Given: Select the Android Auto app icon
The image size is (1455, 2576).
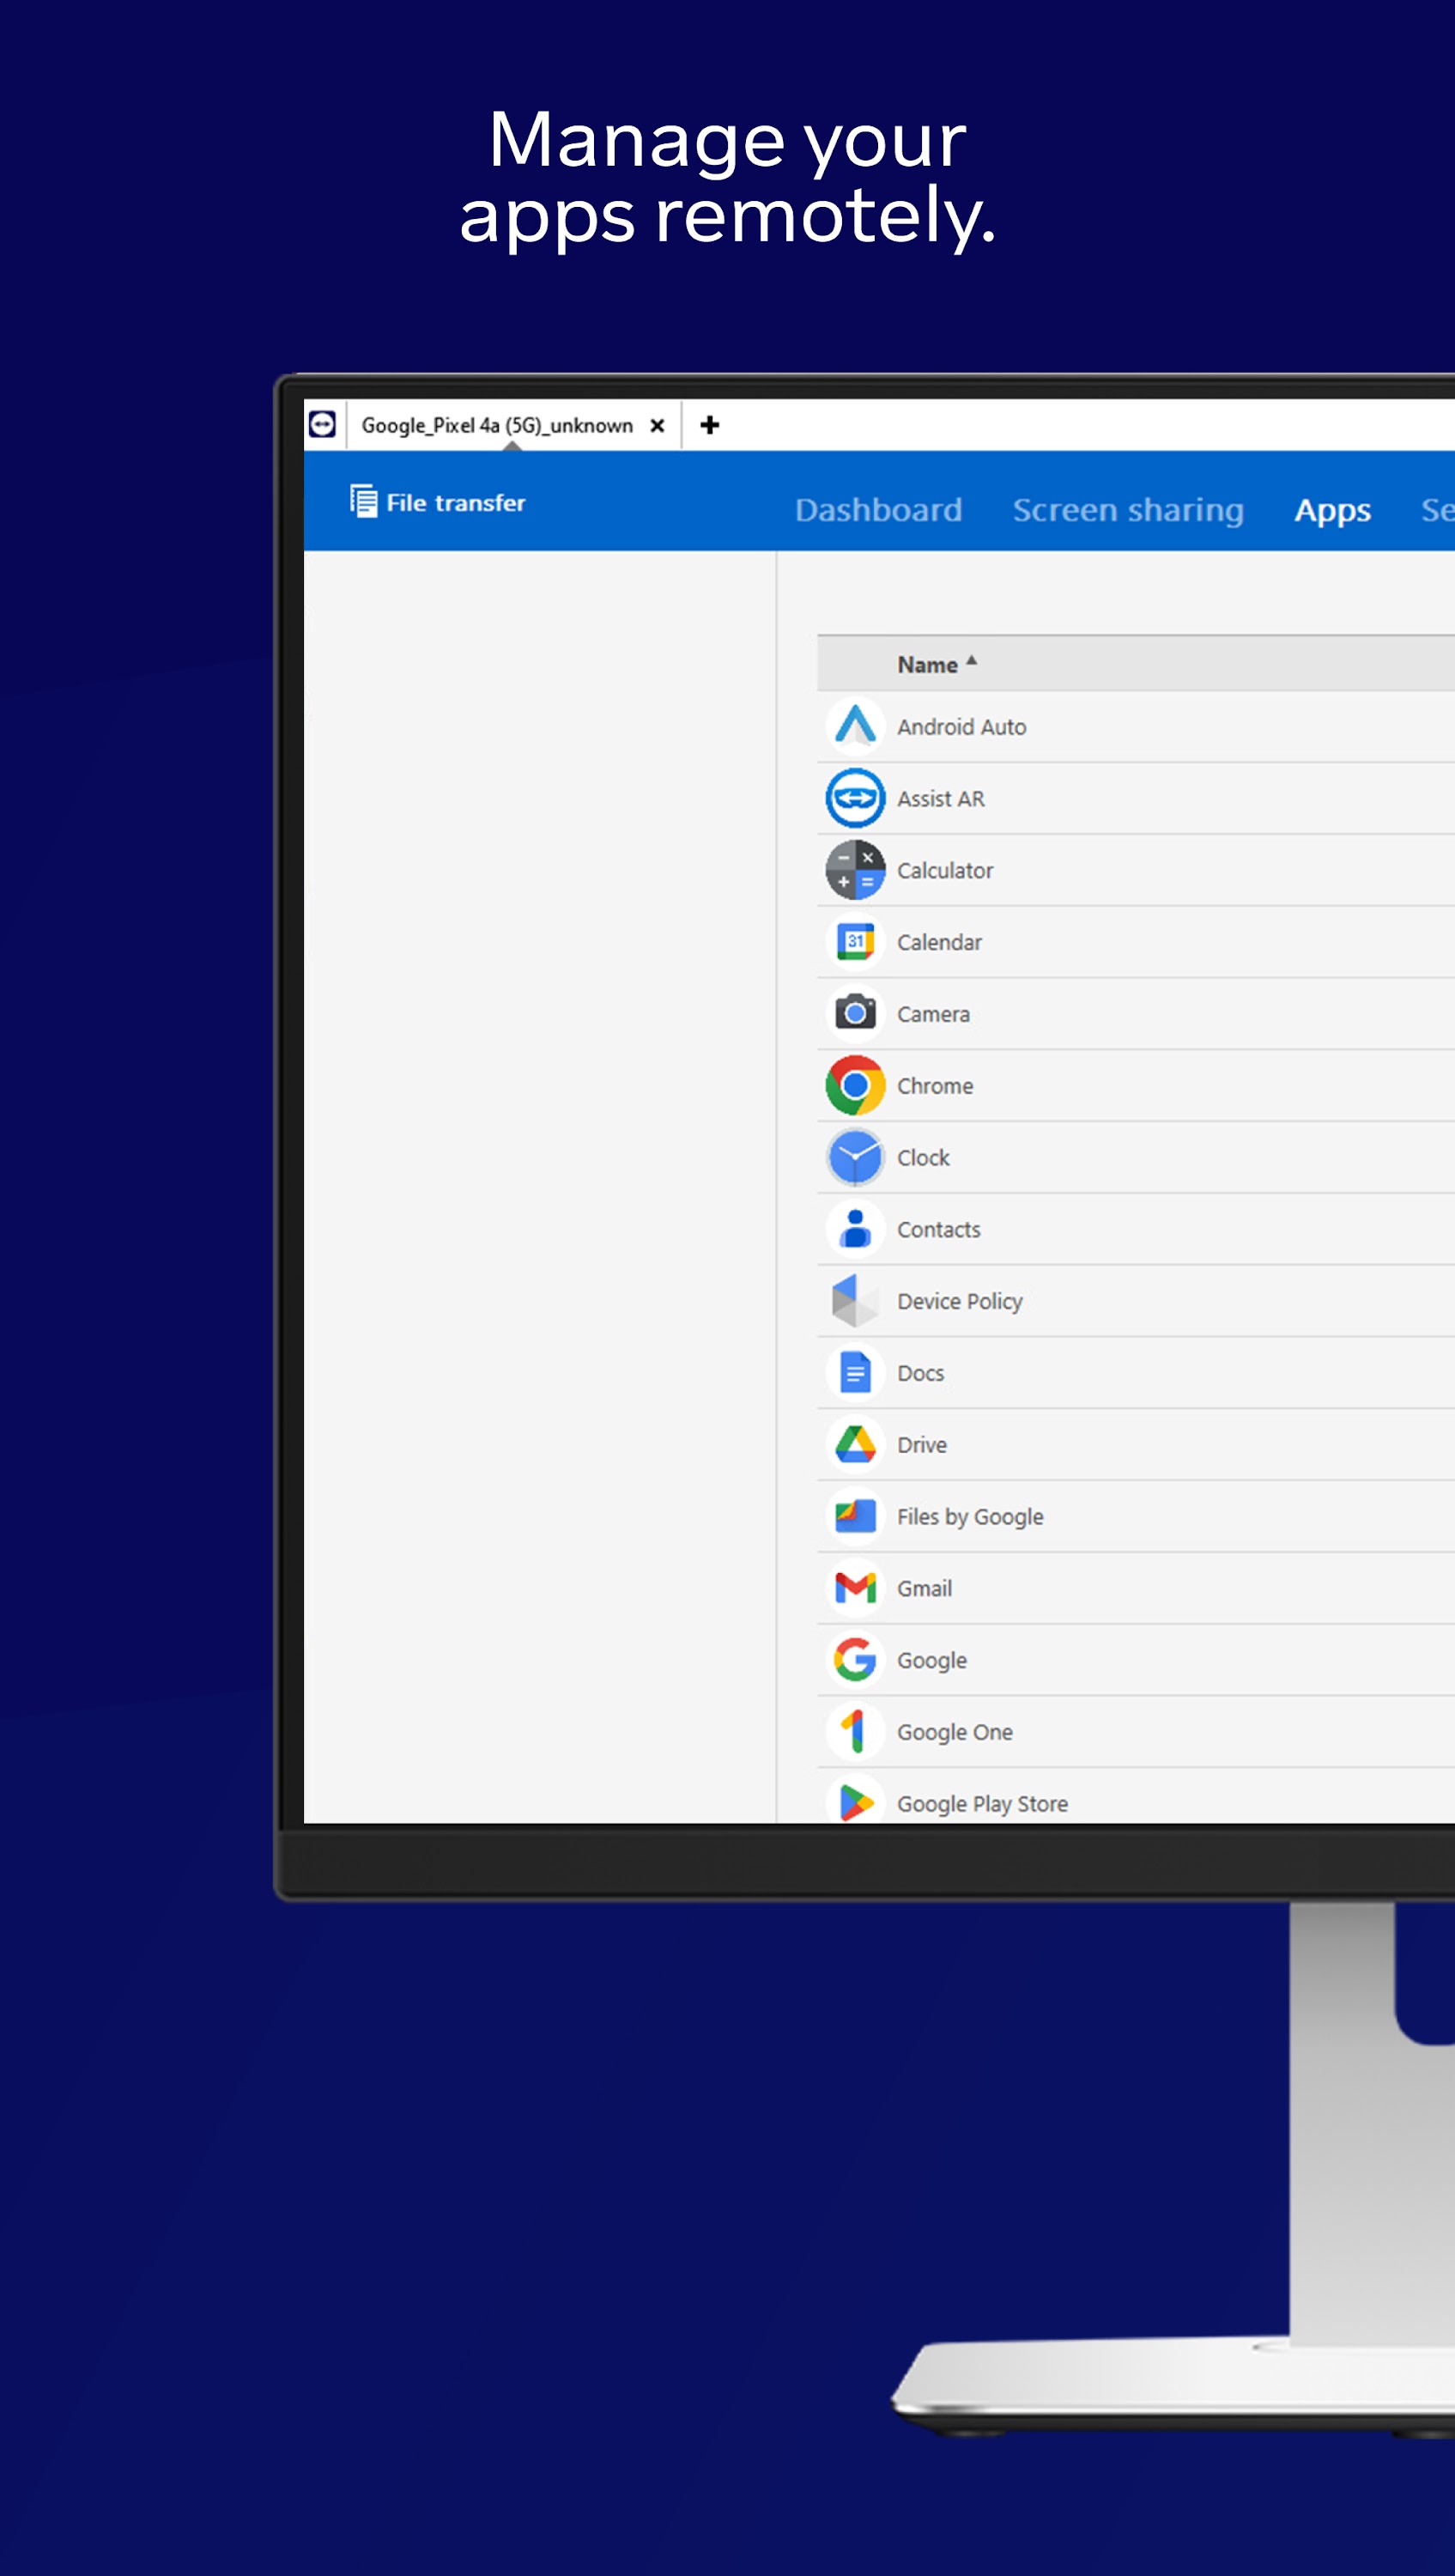Looking at the screenshot, I should [855, 726].
